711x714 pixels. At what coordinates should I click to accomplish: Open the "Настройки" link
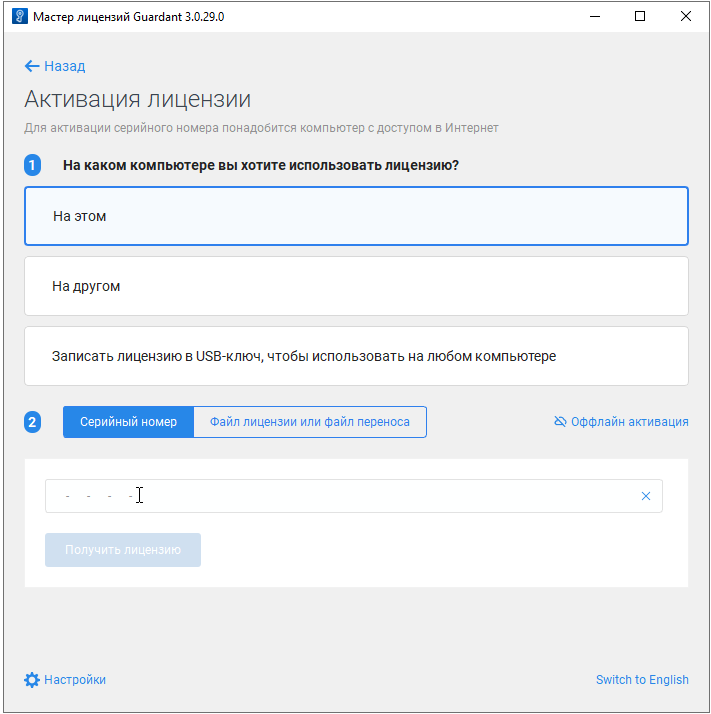click(75, 680)
